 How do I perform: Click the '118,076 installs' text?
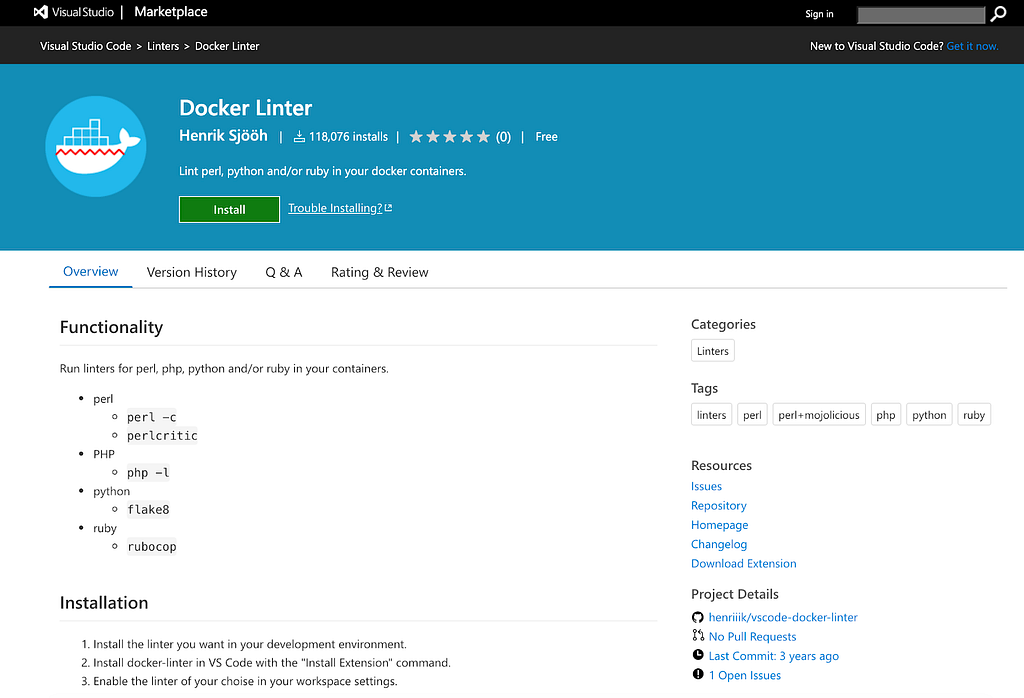pyautogui.click(x=348, y=136)
